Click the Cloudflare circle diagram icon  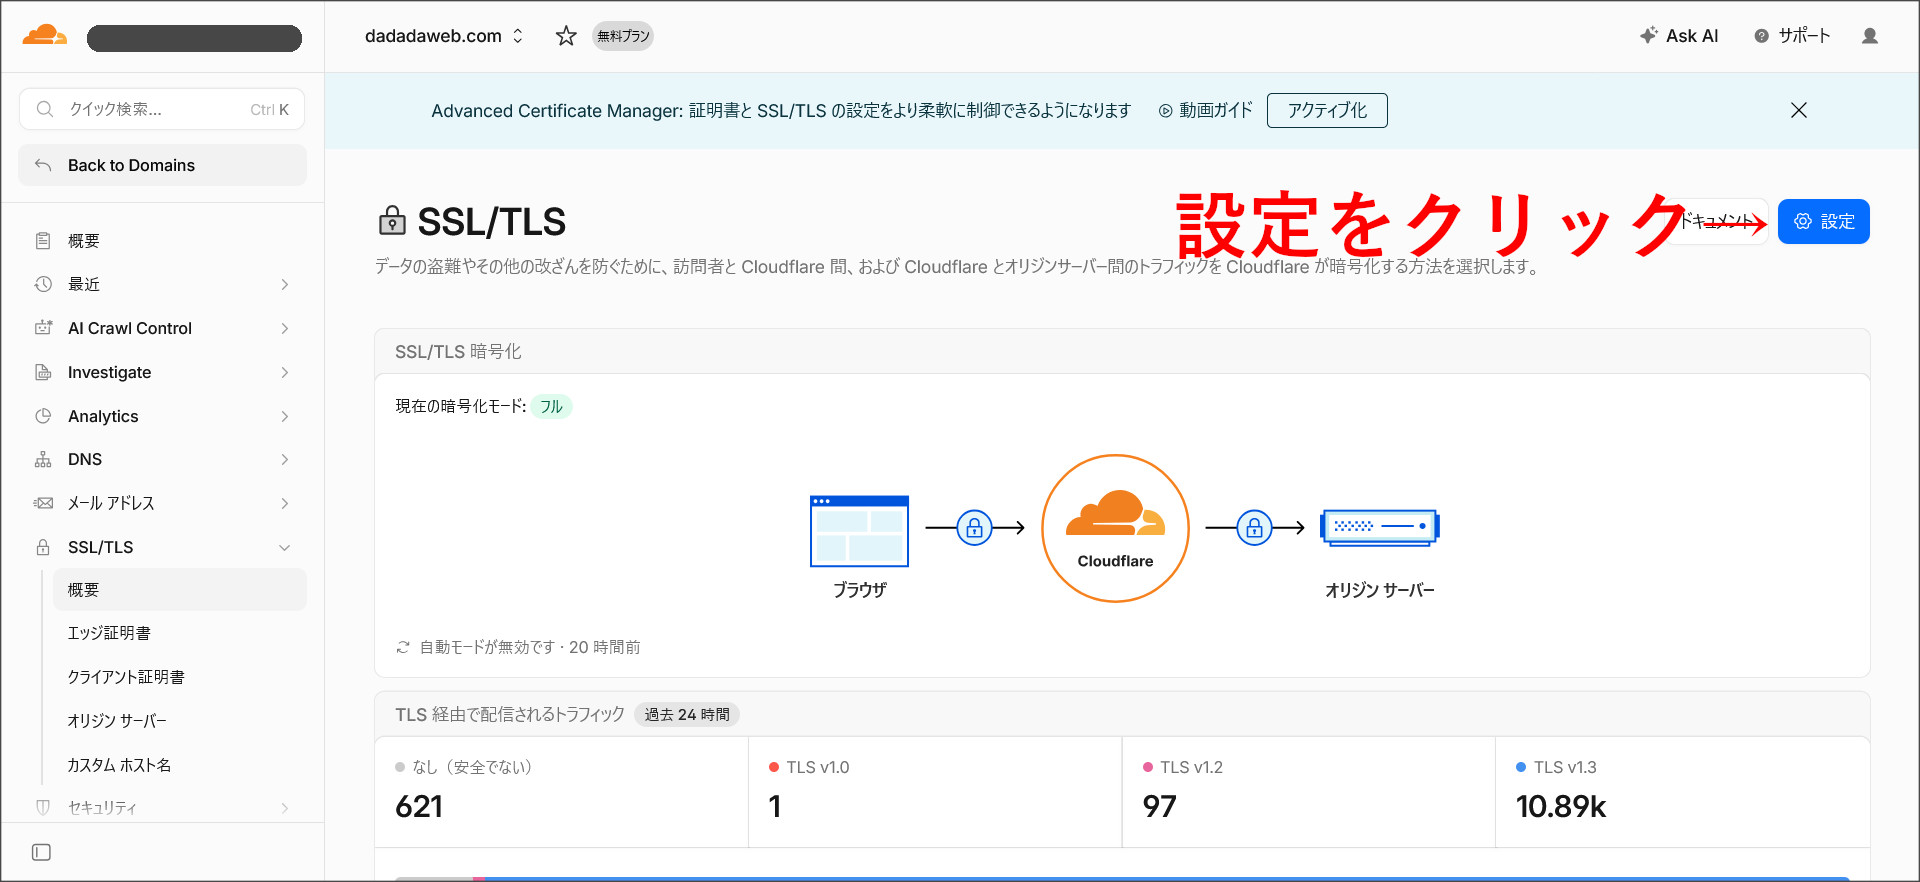[x=1115, y=528]
